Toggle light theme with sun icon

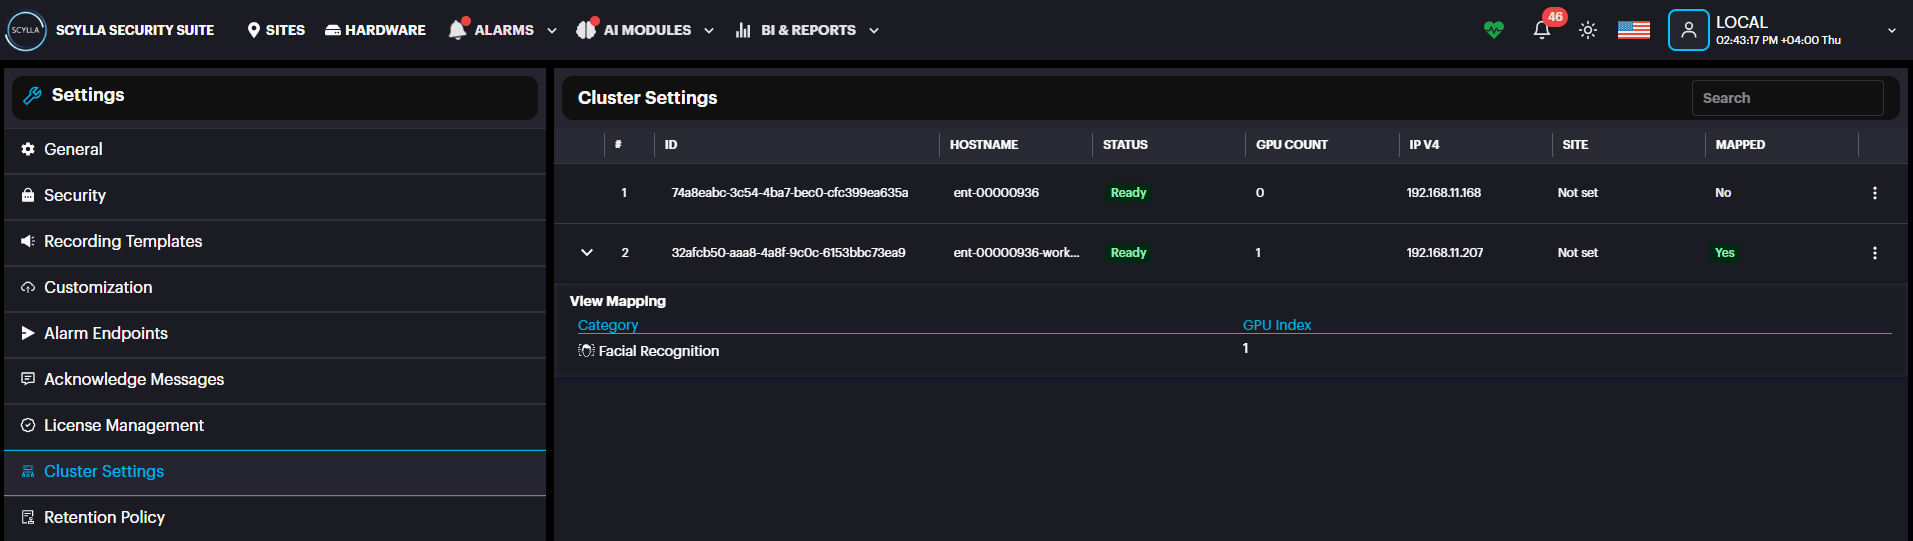point(1588,30)
